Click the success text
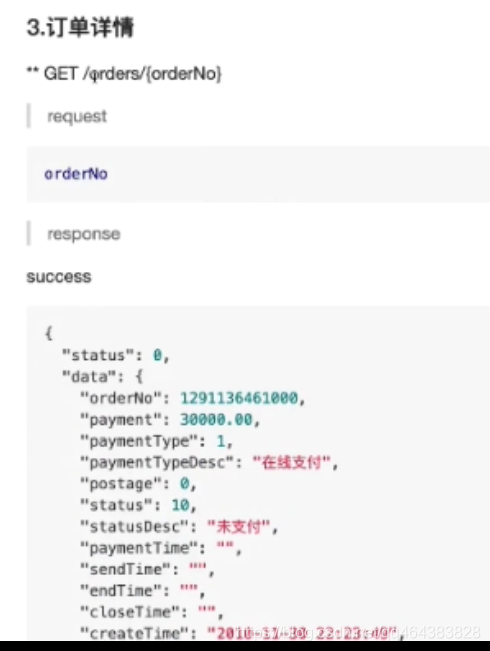The width and height of the screenshot is (490, 651). pos(59,277)
